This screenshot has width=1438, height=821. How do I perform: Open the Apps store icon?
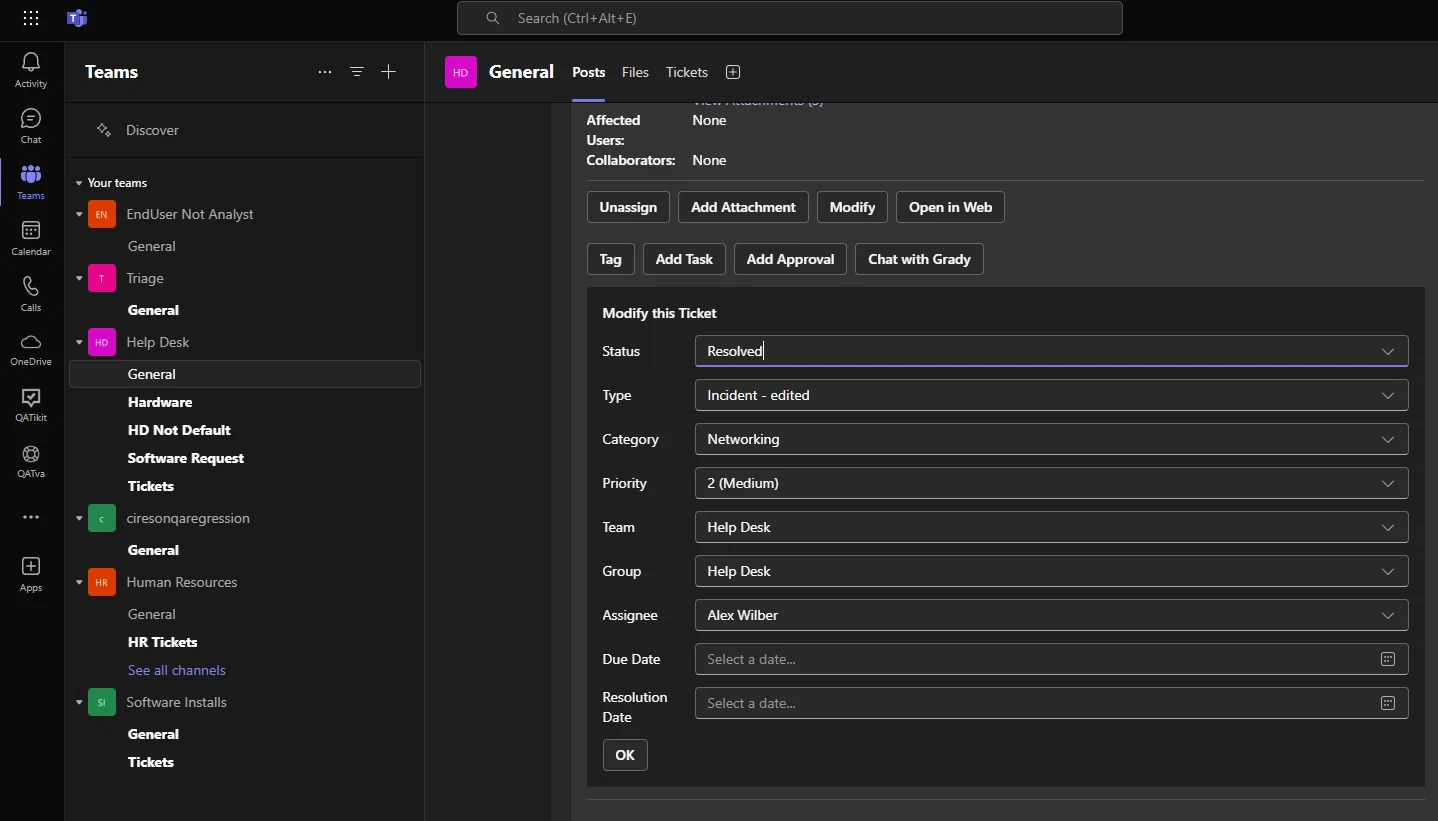[x=31, y=574]
